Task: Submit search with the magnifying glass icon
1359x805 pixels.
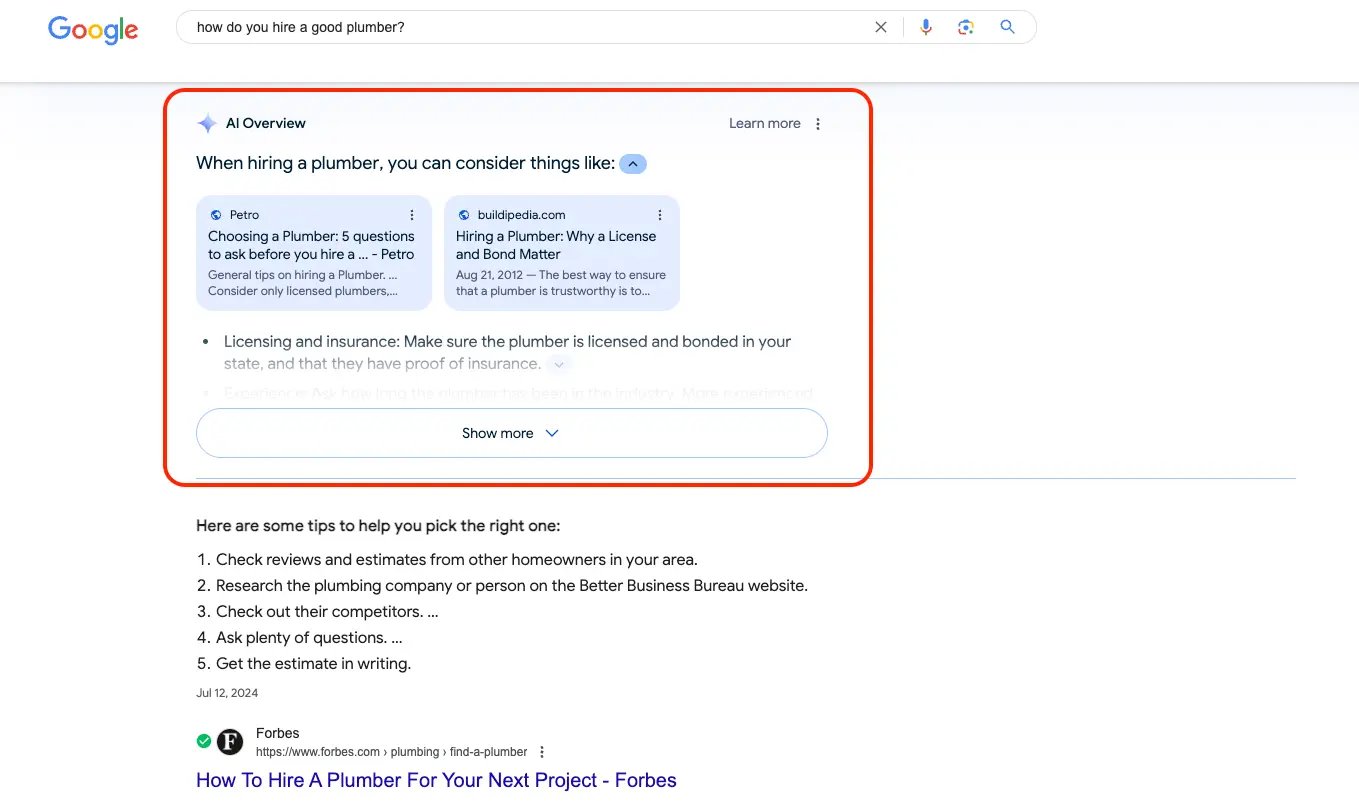Action: tap(1008, 27)
